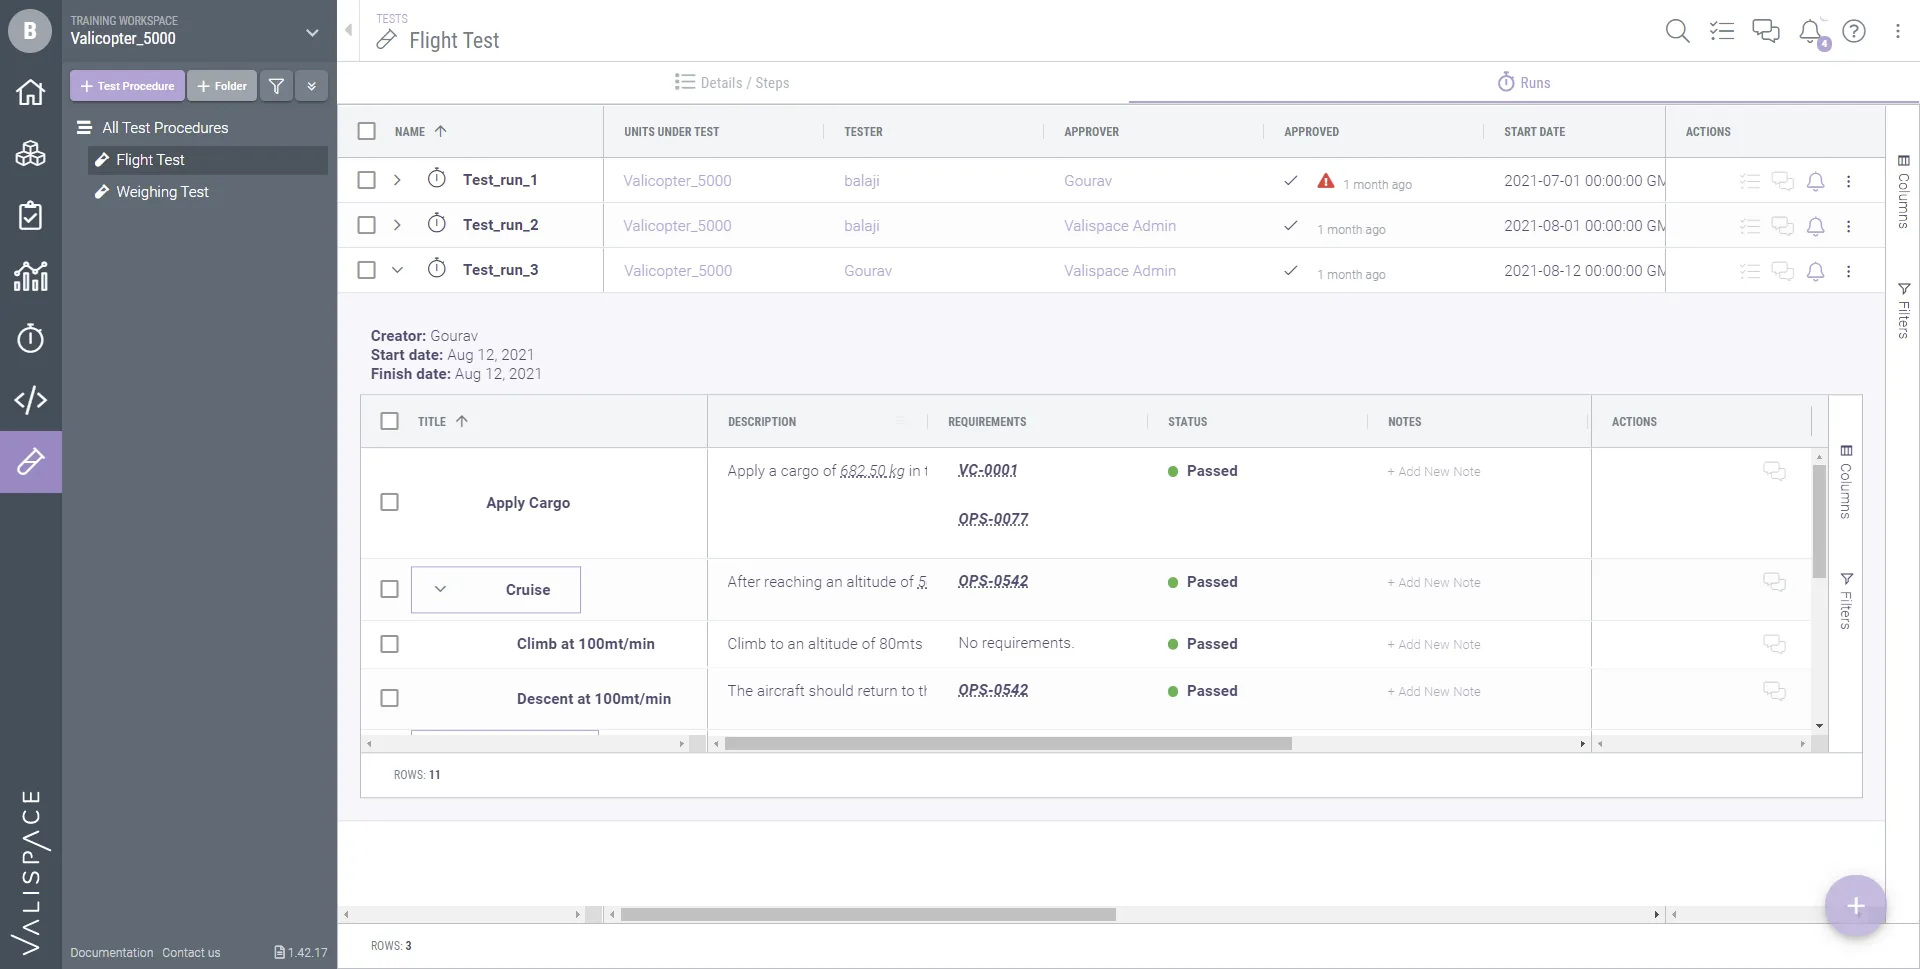Open the Valicopter_5000 workspace dropdown

312,32
